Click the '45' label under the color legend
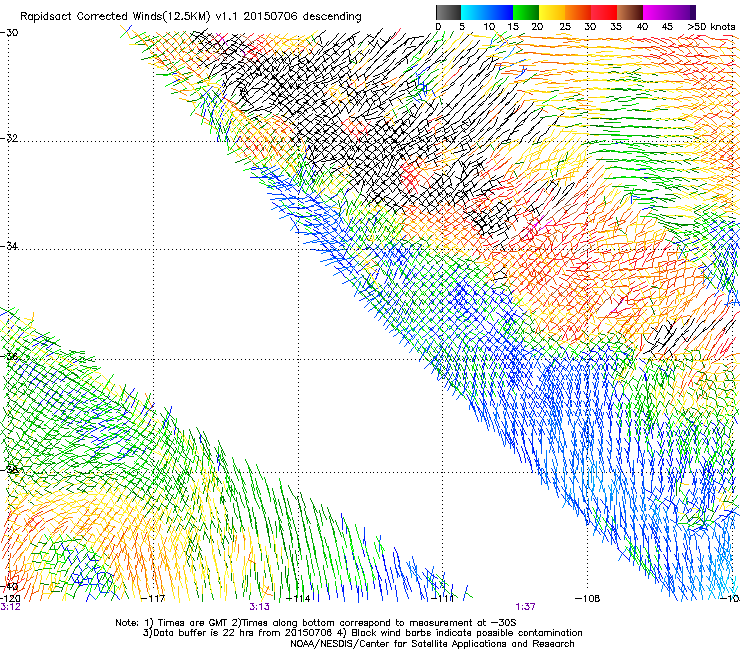Viewport: 740px width, 650px height. coord(667,26)
